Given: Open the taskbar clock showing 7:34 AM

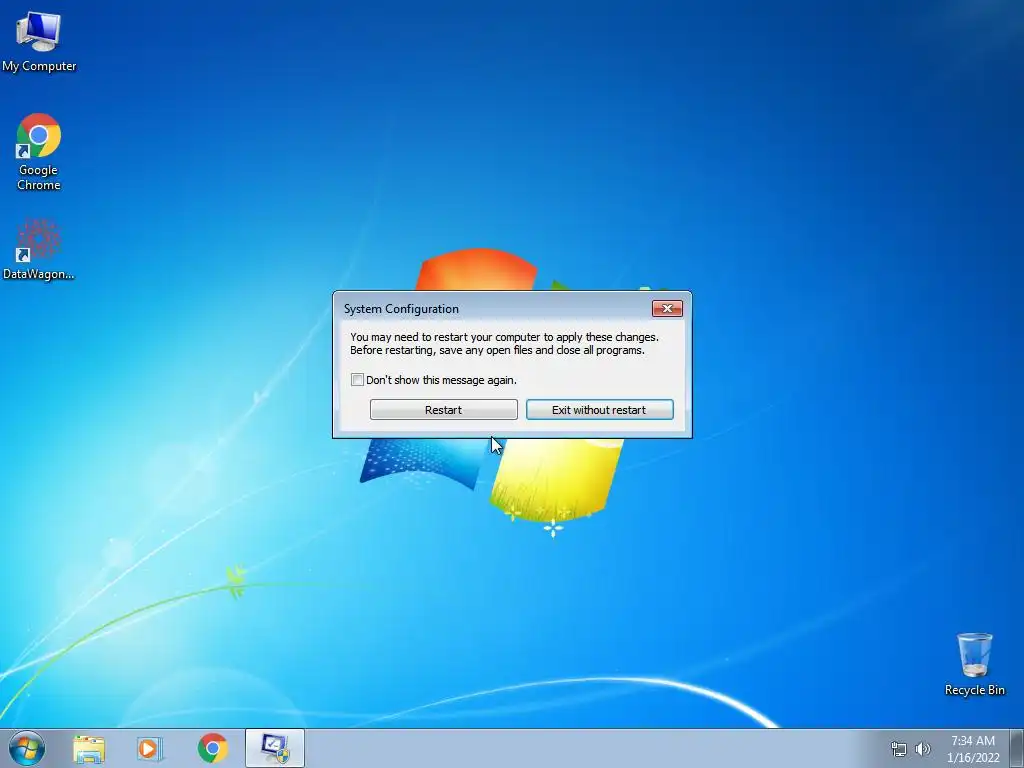Looking at the screenshot, I should coord(973,749).
